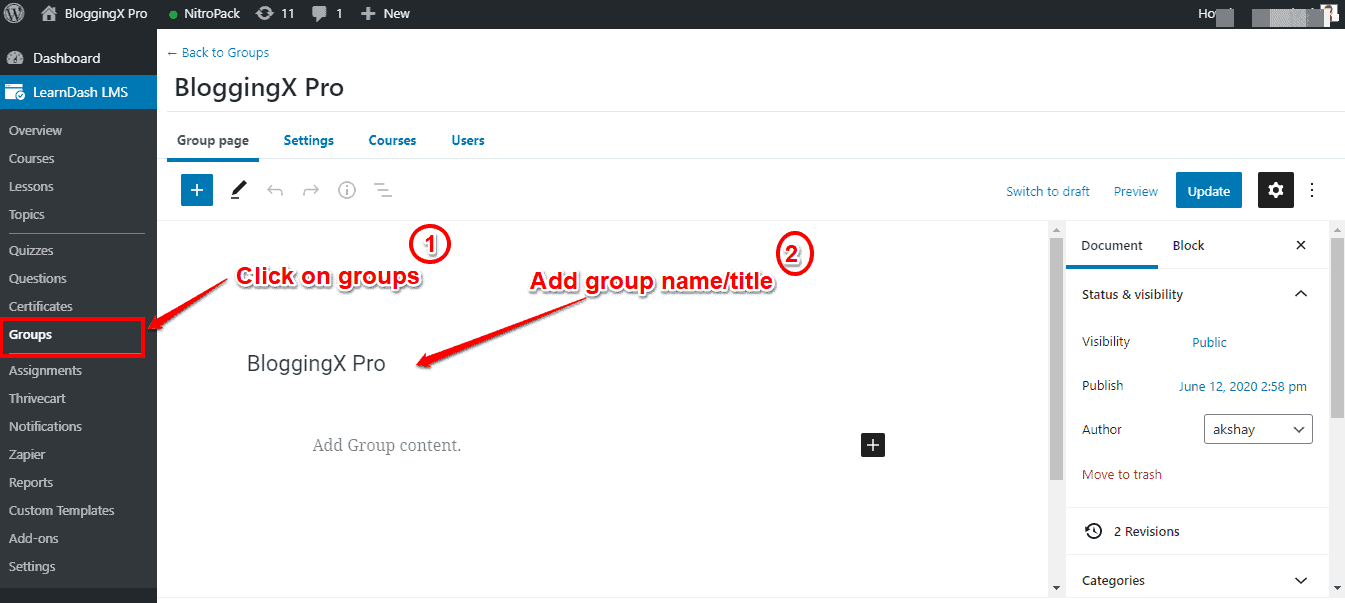Click the editor canvas scrollbar up arrow

tap(1056, 230)
